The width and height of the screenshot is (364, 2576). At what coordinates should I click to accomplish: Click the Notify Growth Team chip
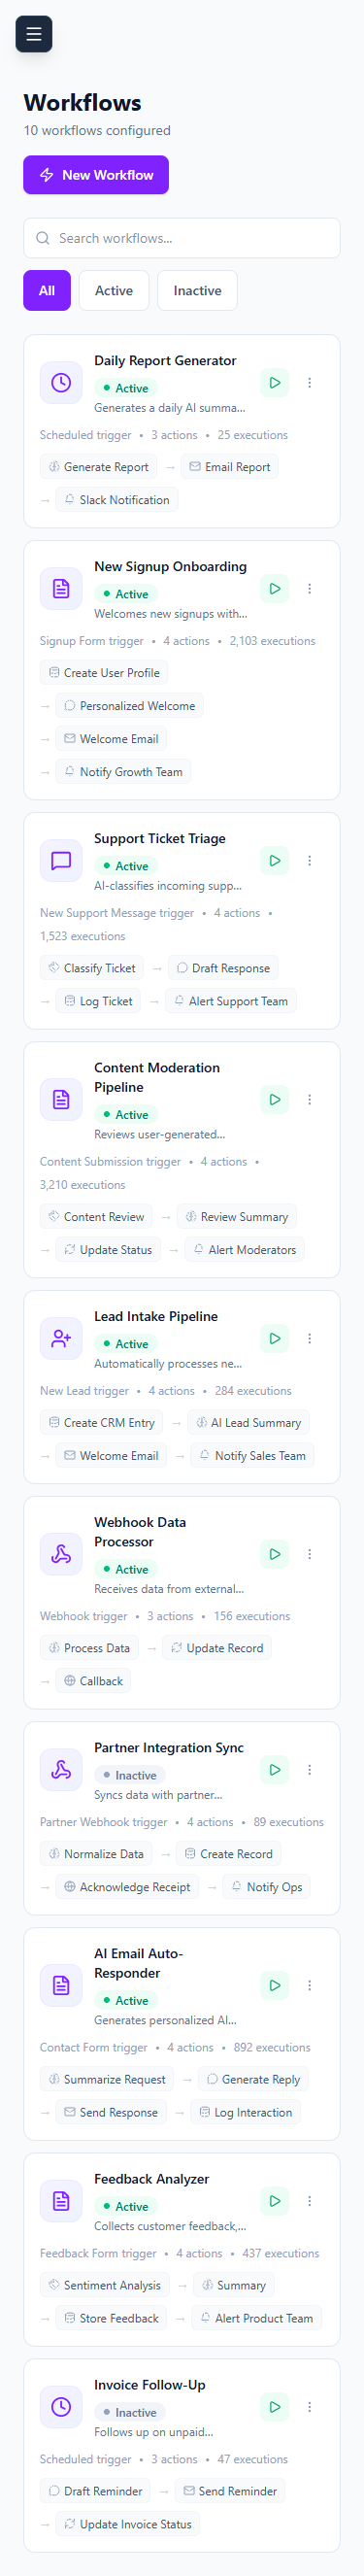click(x=123, y=772)
